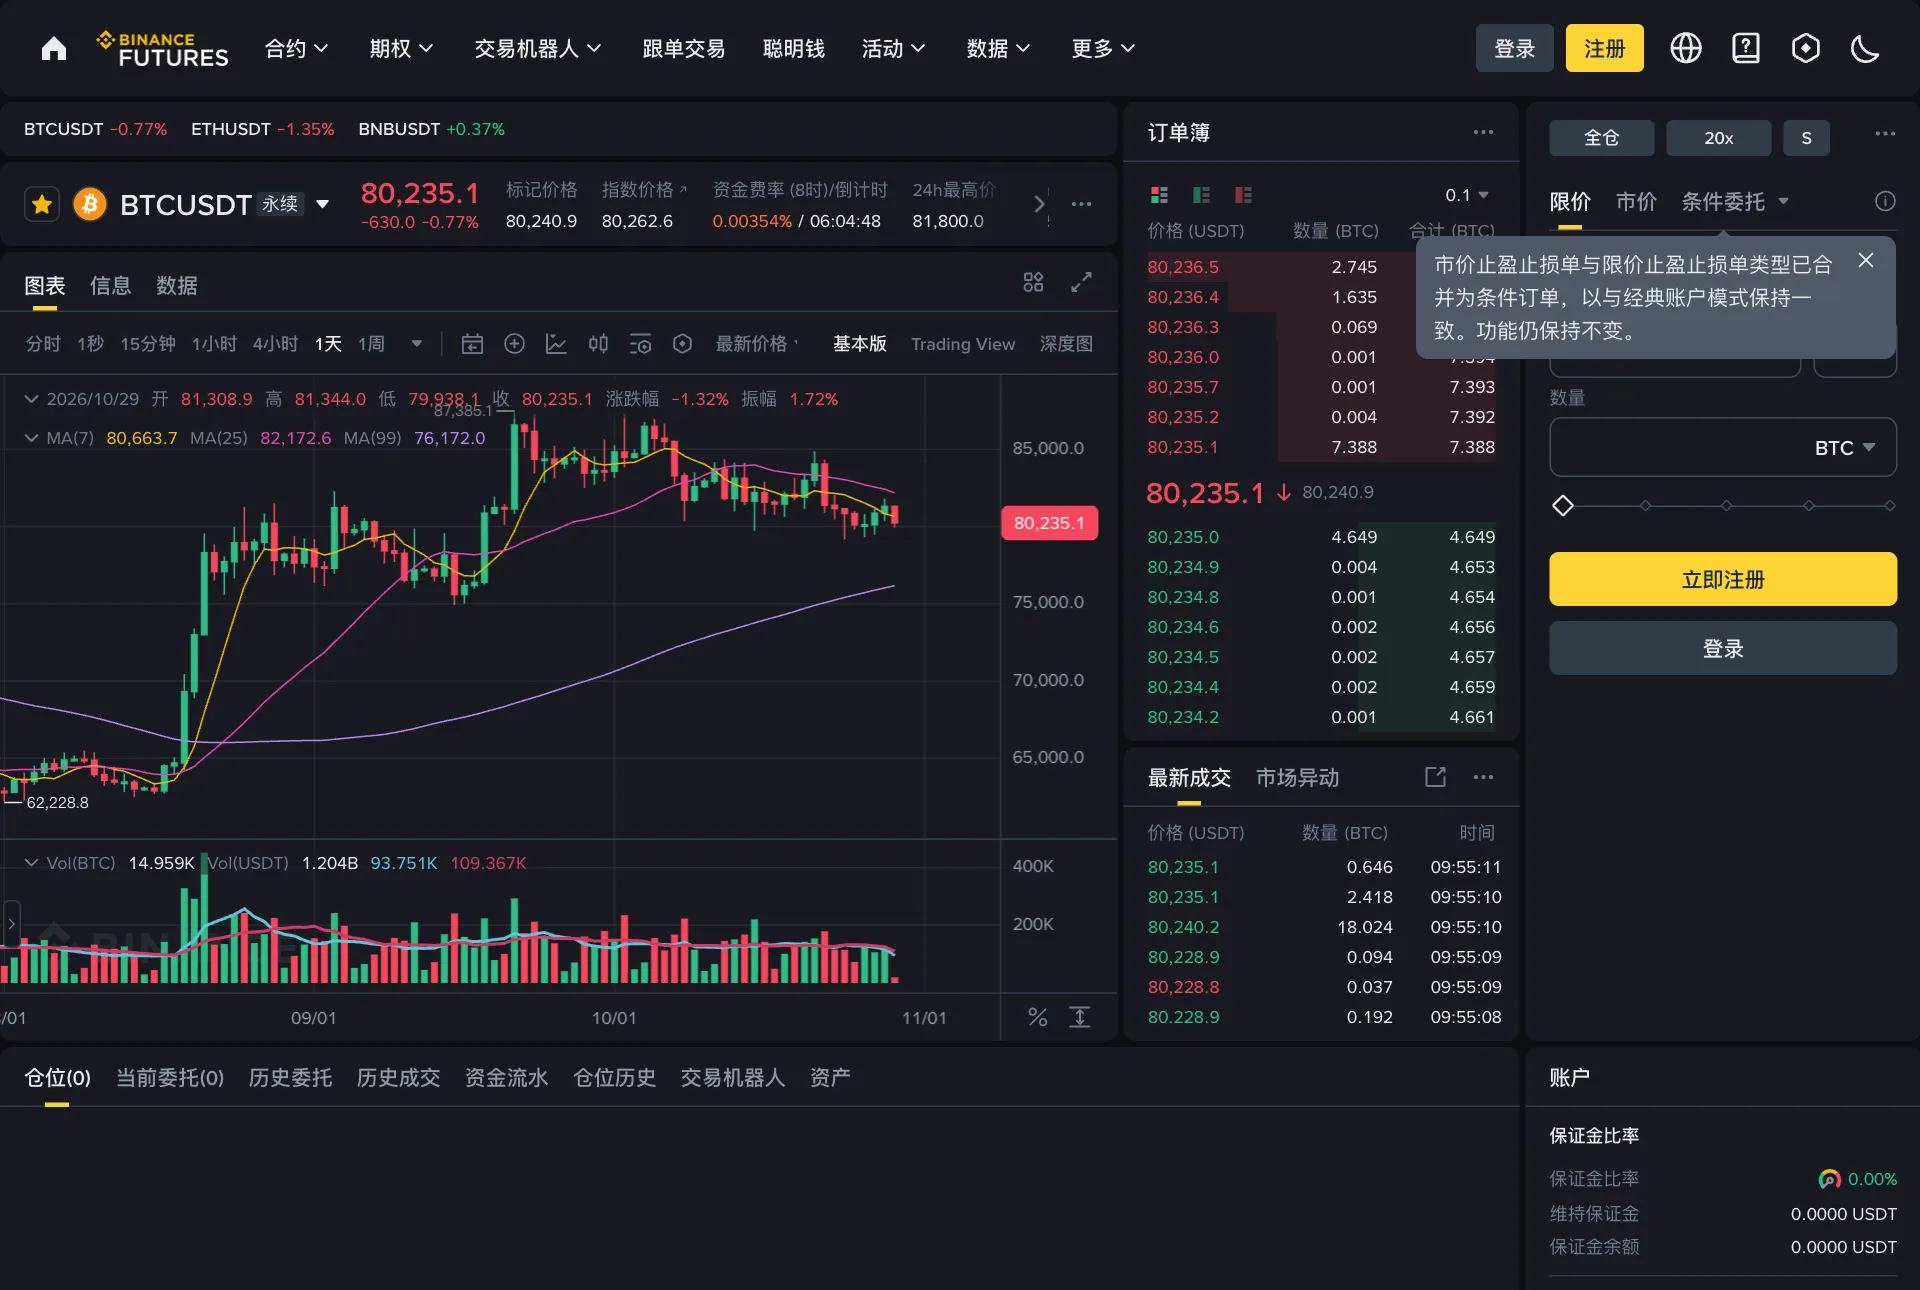The height and width of the screenshot is (1290, 1920).
Task: Open the technical indicators chart icon
Action: coord(556,344)
